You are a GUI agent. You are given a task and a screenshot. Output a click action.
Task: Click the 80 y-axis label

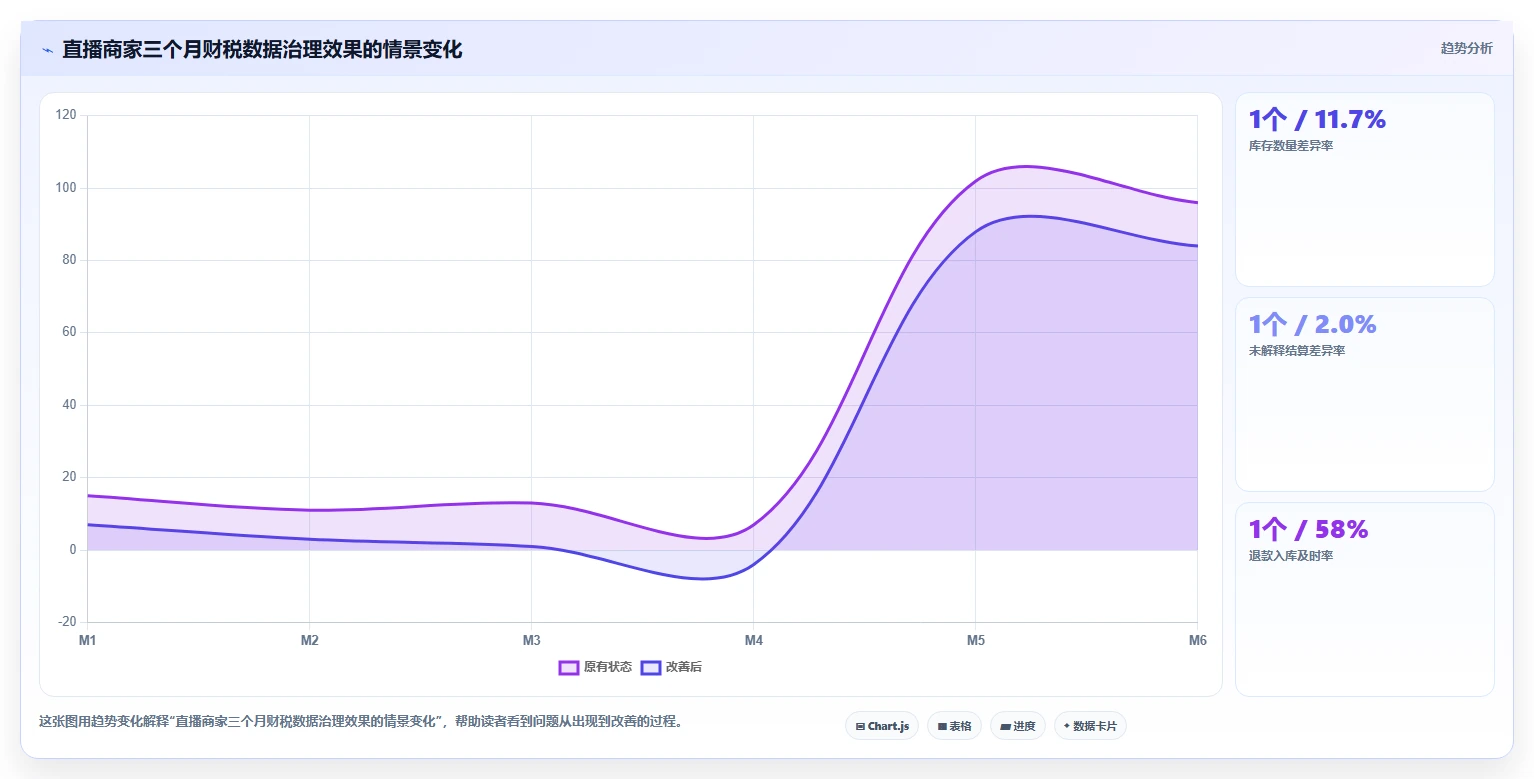click(69, 260)
